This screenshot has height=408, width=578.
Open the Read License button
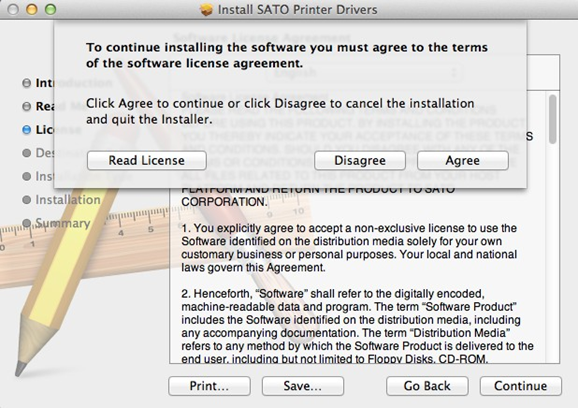[147, 160]
